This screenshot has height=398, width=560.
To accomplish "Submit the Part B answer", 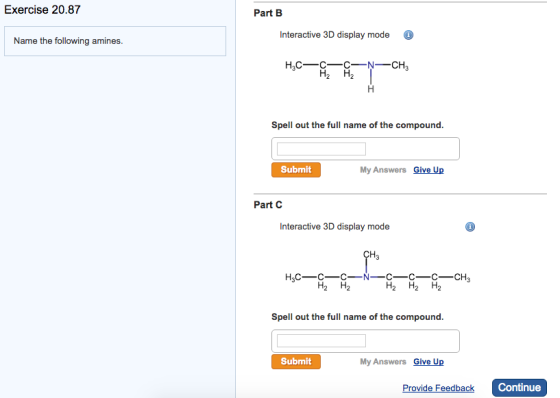I will tap(296, 170).
